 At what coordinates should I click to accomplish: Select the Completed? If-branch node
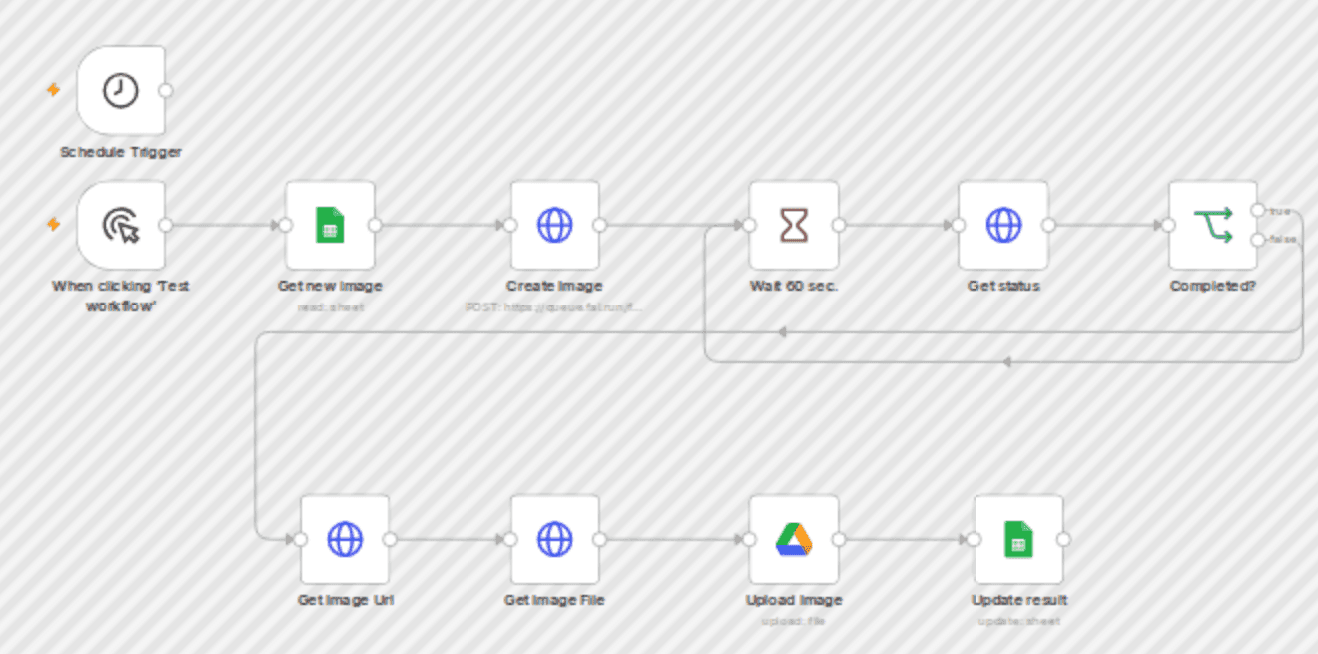click(x=1213, y=225)
